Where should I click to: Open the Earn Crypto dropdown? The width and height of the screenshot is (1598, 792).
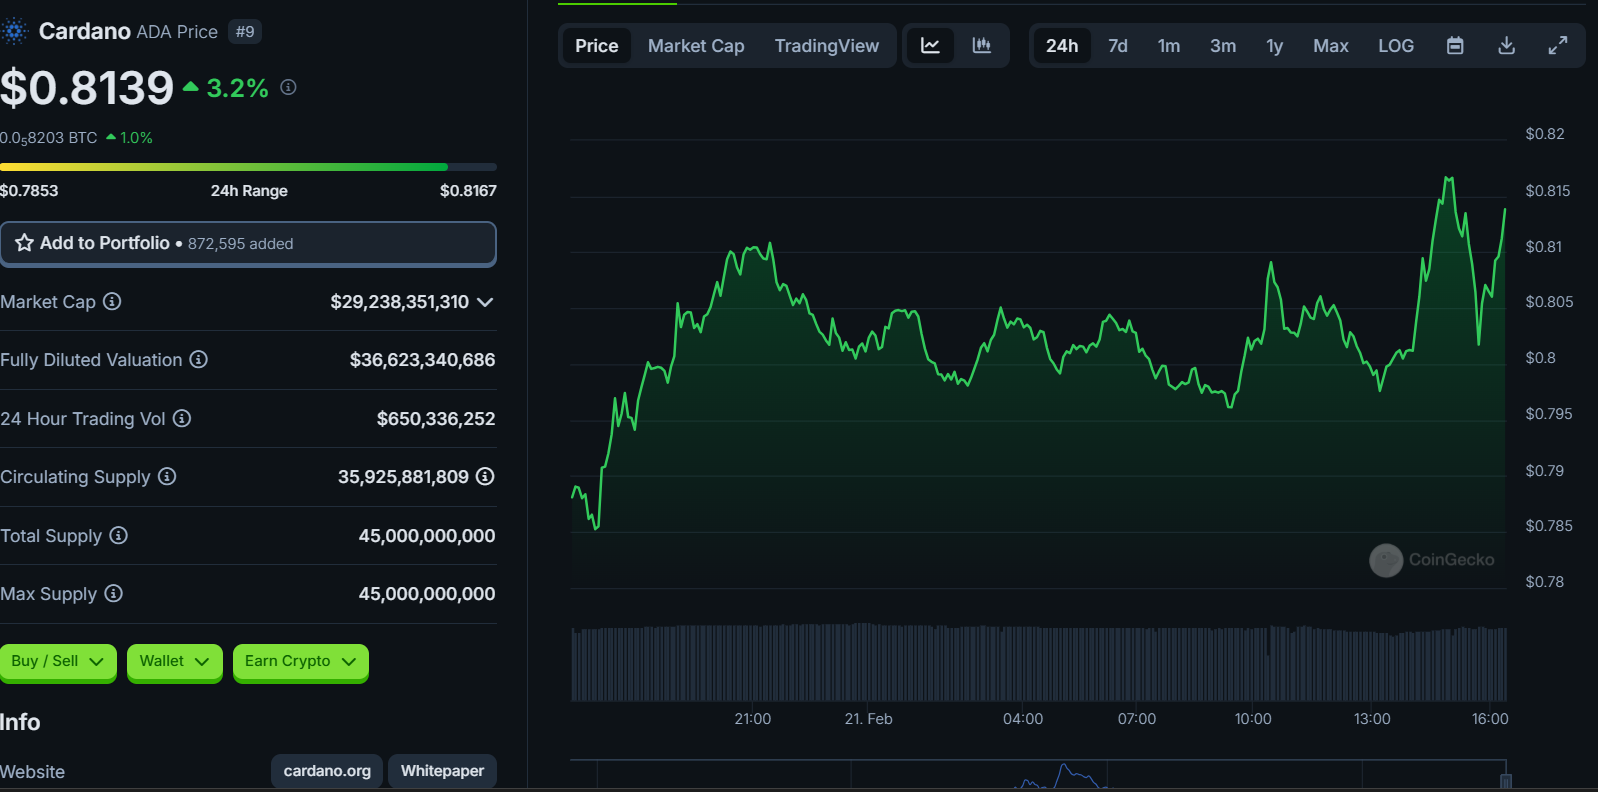point(301,662)
